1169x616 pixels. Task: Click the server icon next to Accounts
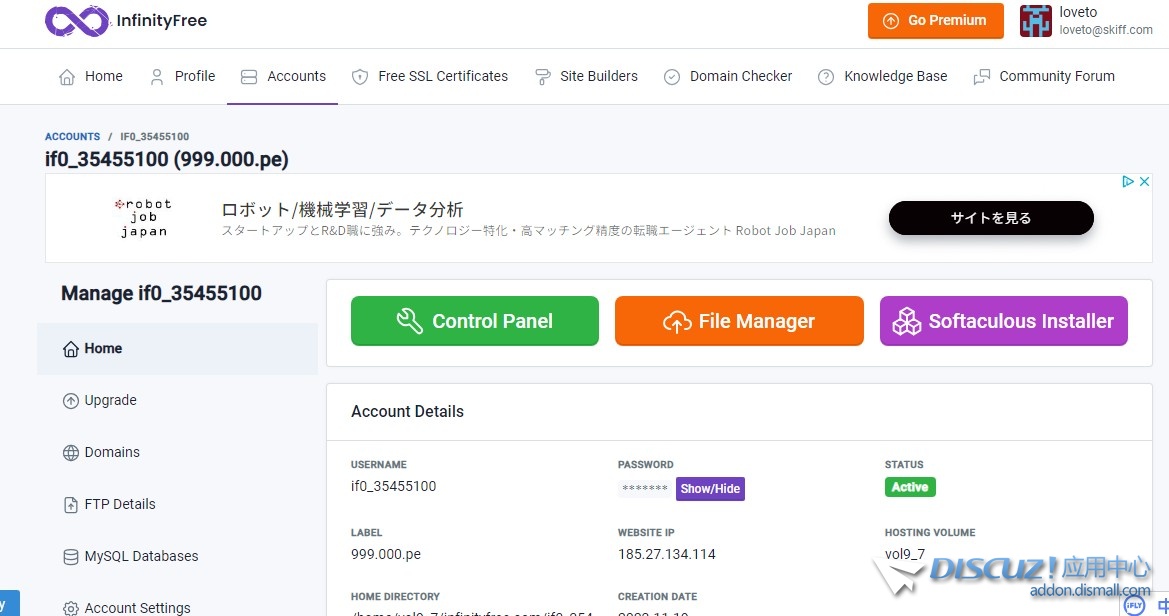[x=249, y=77]
